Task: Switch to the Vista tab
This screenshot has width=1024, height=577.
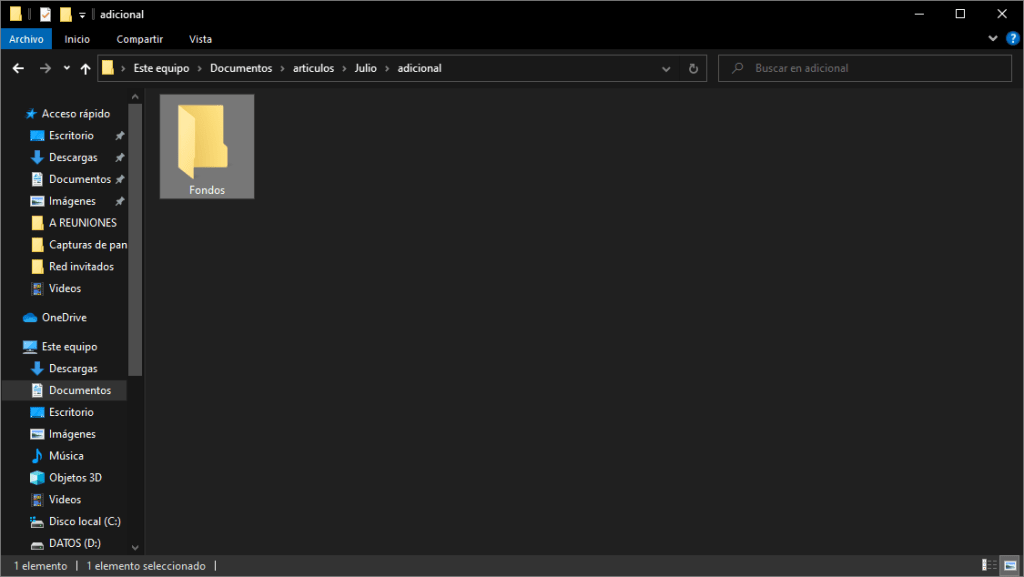Action: coord(200,39)
